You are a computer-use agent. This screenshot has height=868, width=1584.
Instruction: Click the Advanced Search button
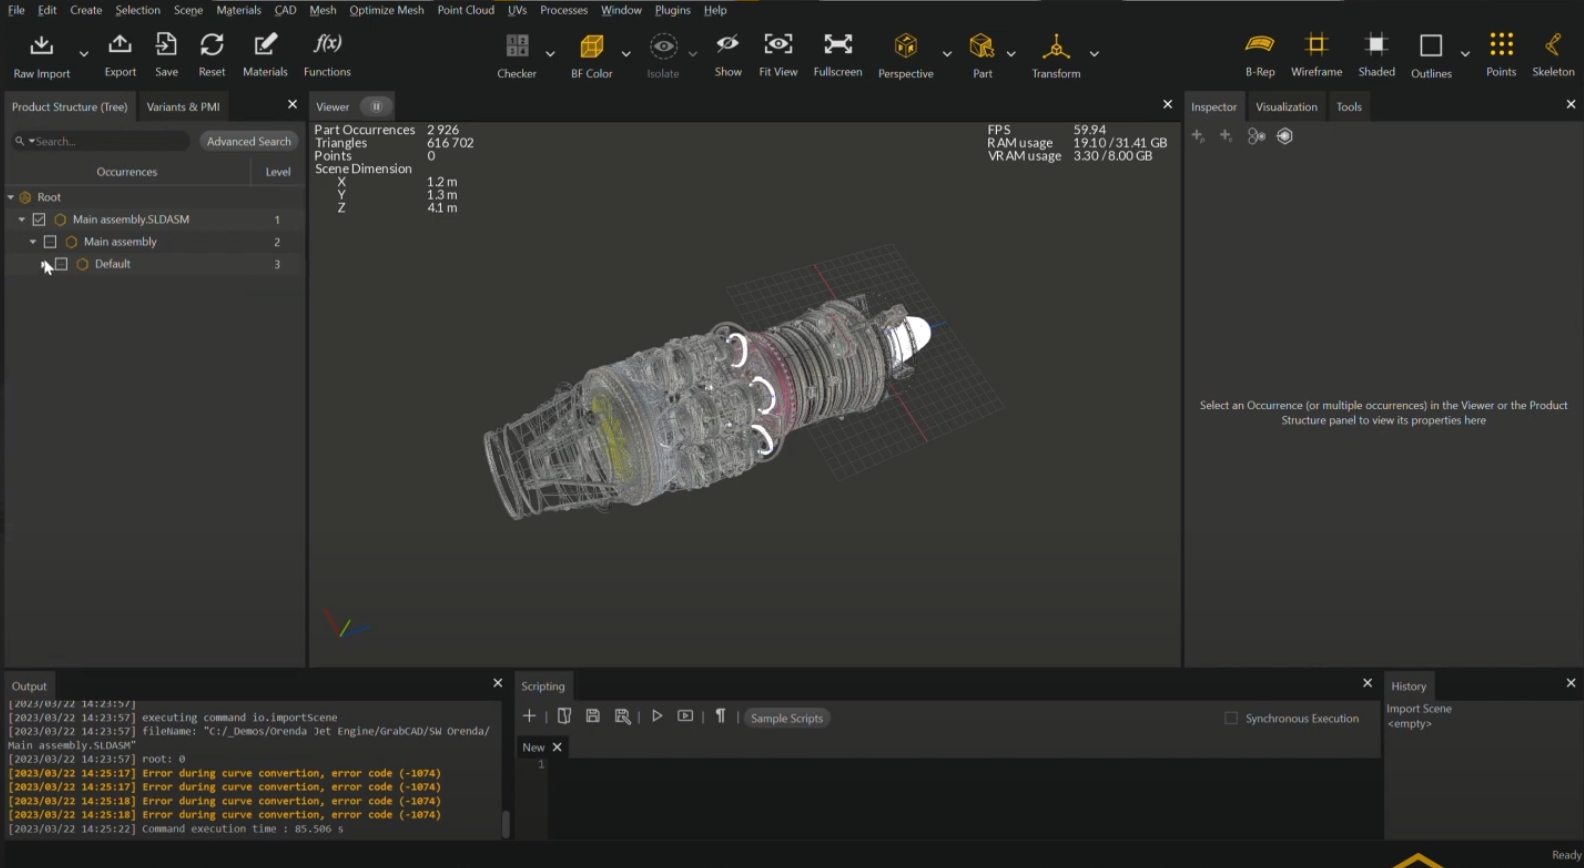click(249, 141)
